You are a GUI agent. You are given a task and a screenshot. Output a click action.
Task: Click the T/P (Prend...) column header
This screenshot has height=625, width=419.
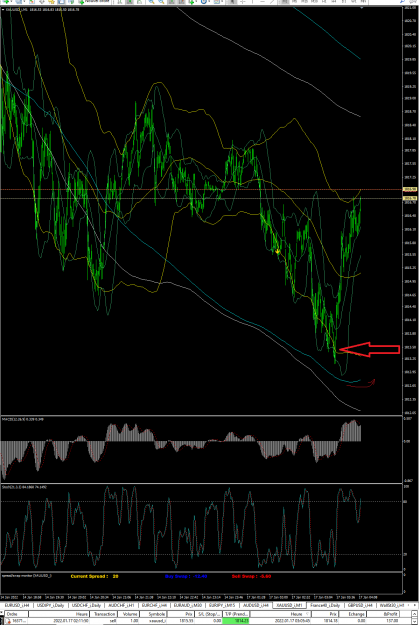[236, 614]
